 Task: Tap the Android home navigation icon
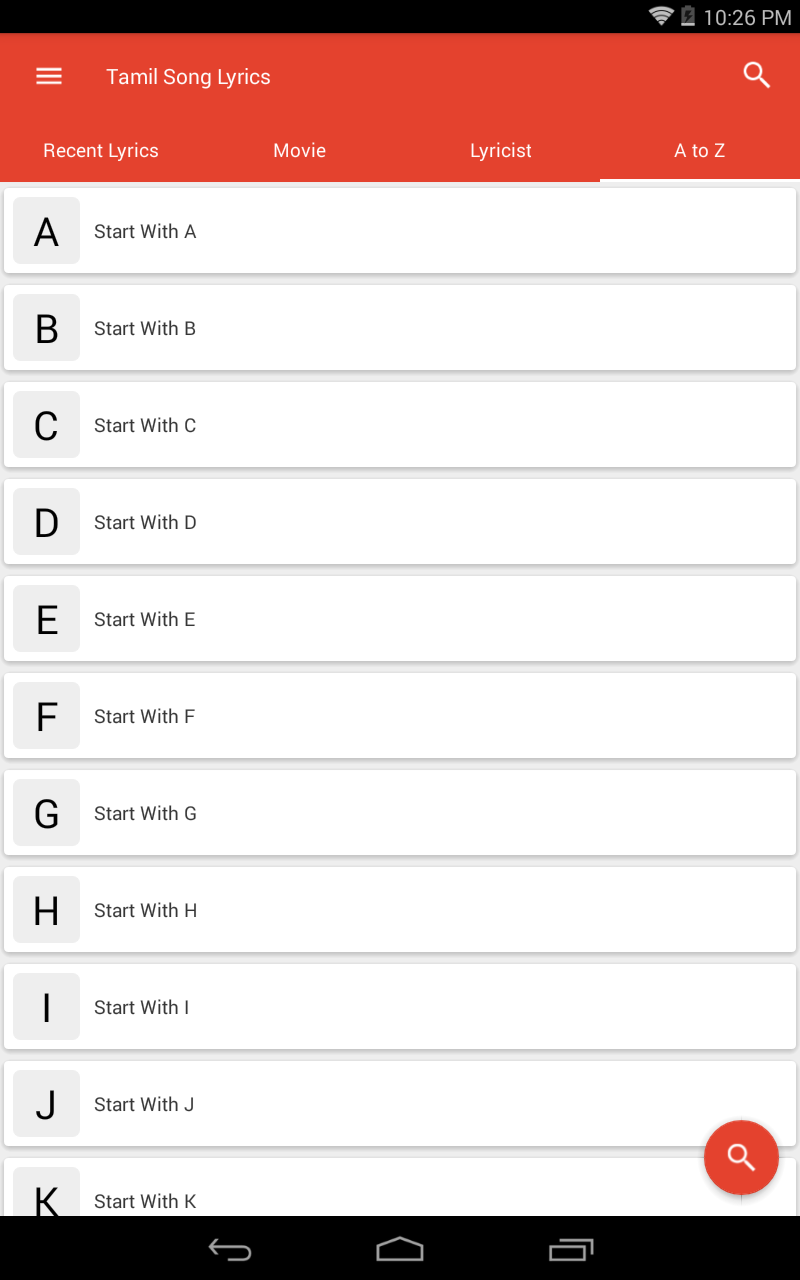400,1249
